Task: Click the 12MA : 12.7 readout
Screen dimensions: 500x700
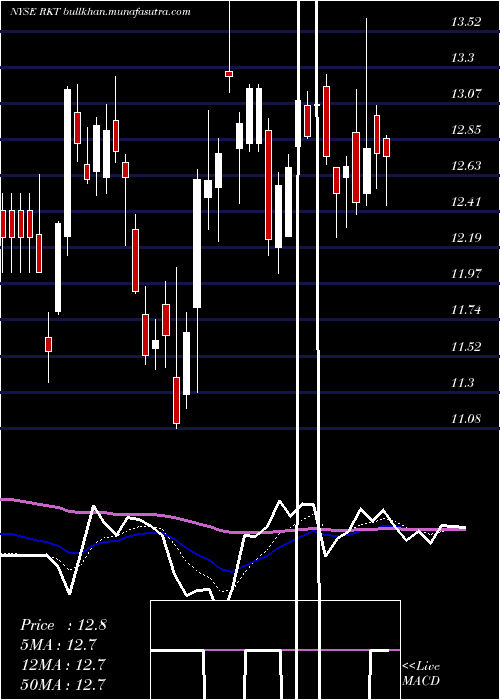Action: tap(63, 665)
